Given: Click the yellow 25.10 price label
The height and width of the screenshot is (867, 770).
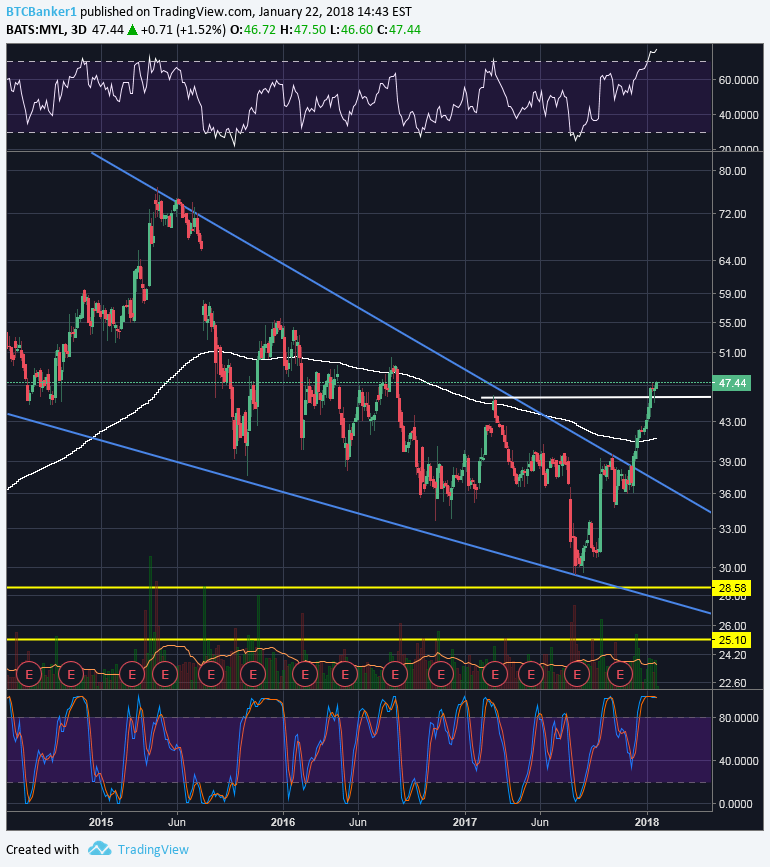Looking at the screenshot, I should (732, 640).
